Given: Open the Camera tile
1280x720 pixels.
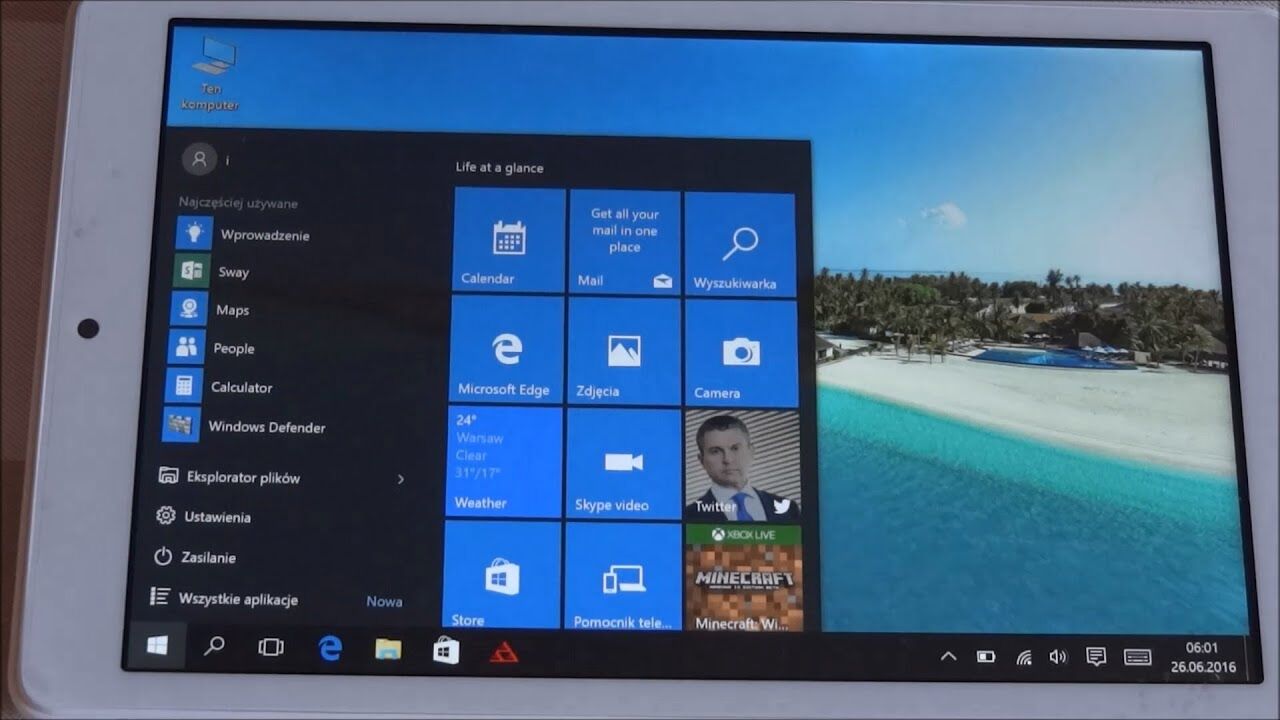Looking at the screenshot, I should pos(741,353).
